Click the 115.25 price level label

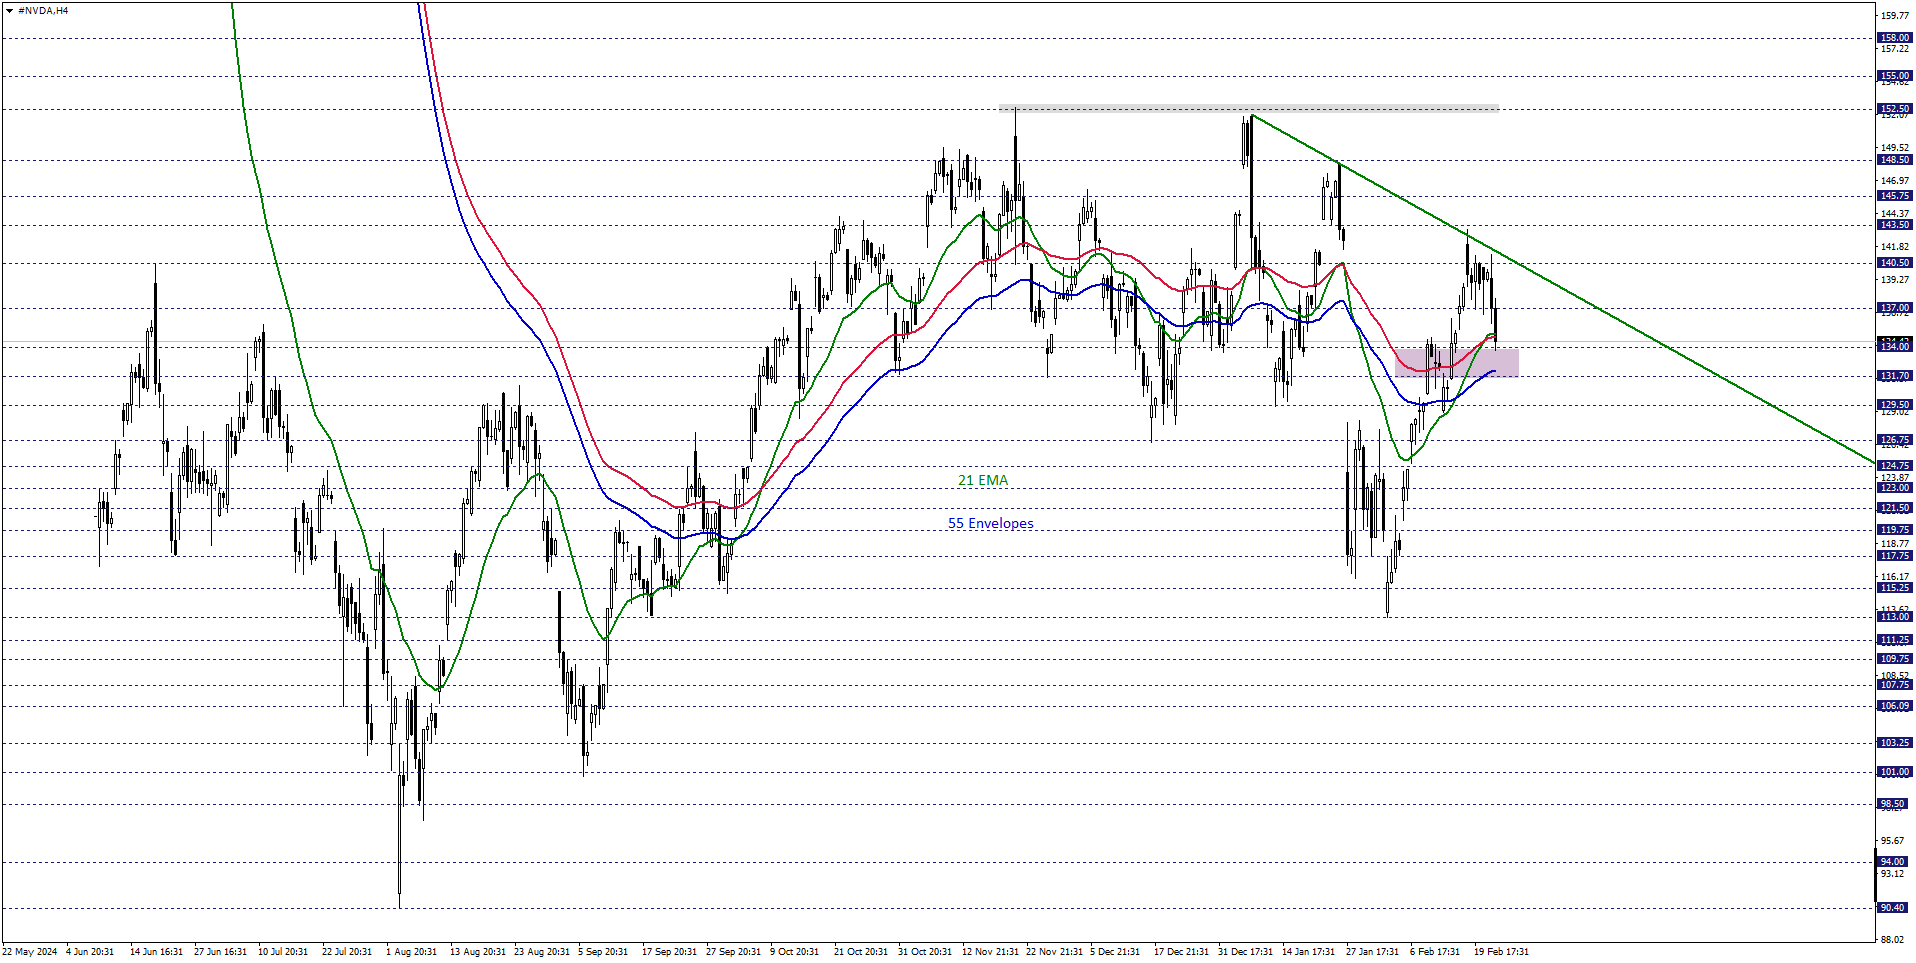pyautogui.click(x=1894, y=588)
